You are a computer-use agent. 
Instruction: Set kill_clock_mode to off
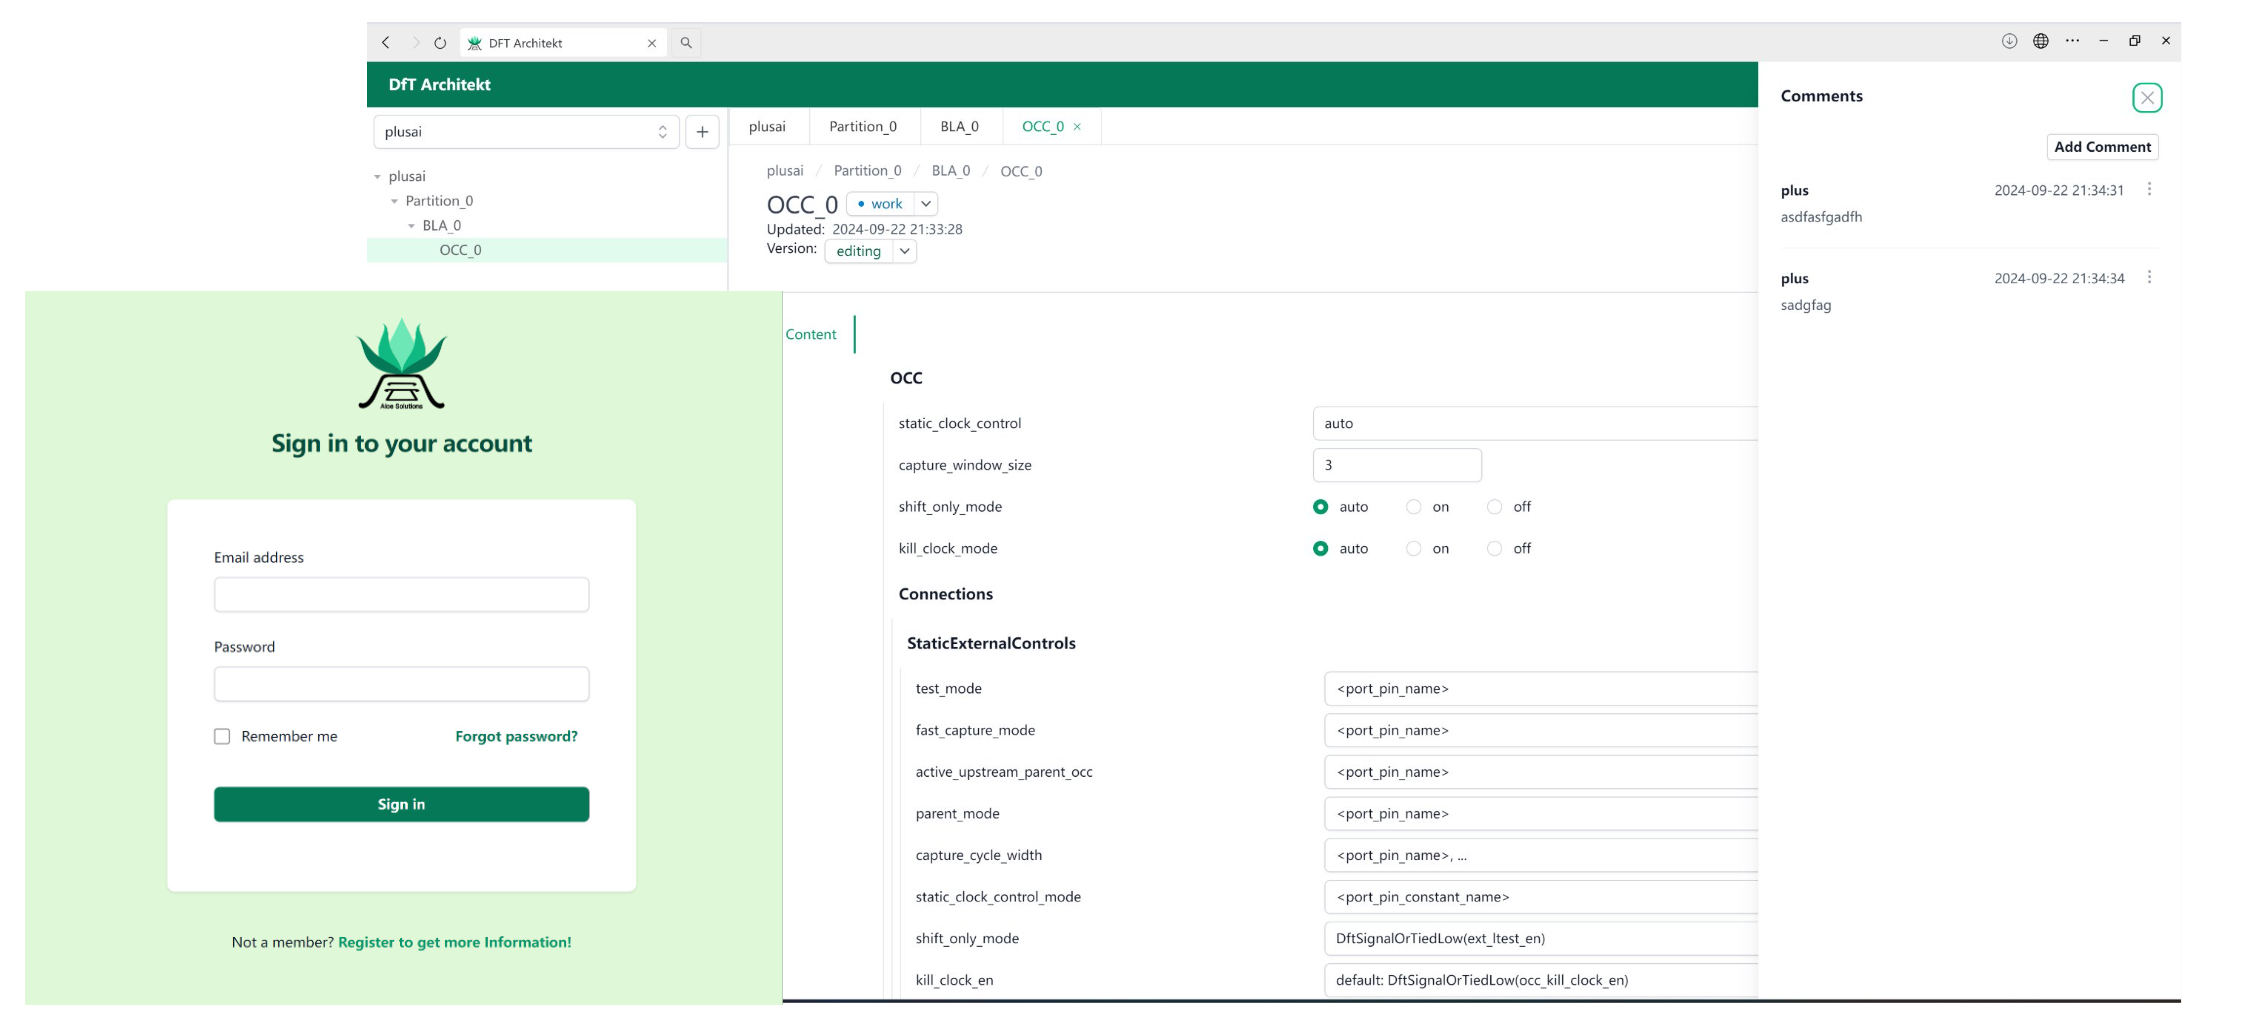pyautogui.click(x=1494, y=549)
